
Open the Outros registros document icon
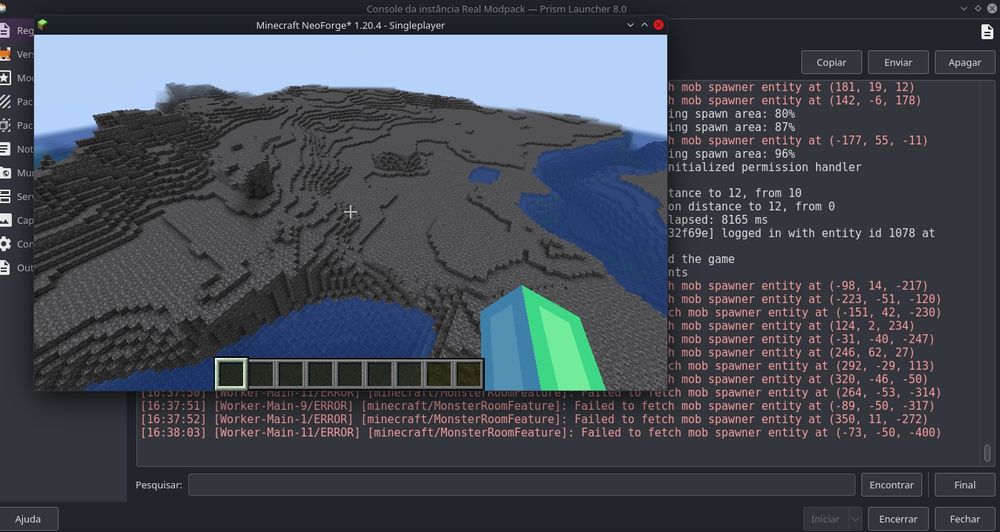tap(5, 267)
